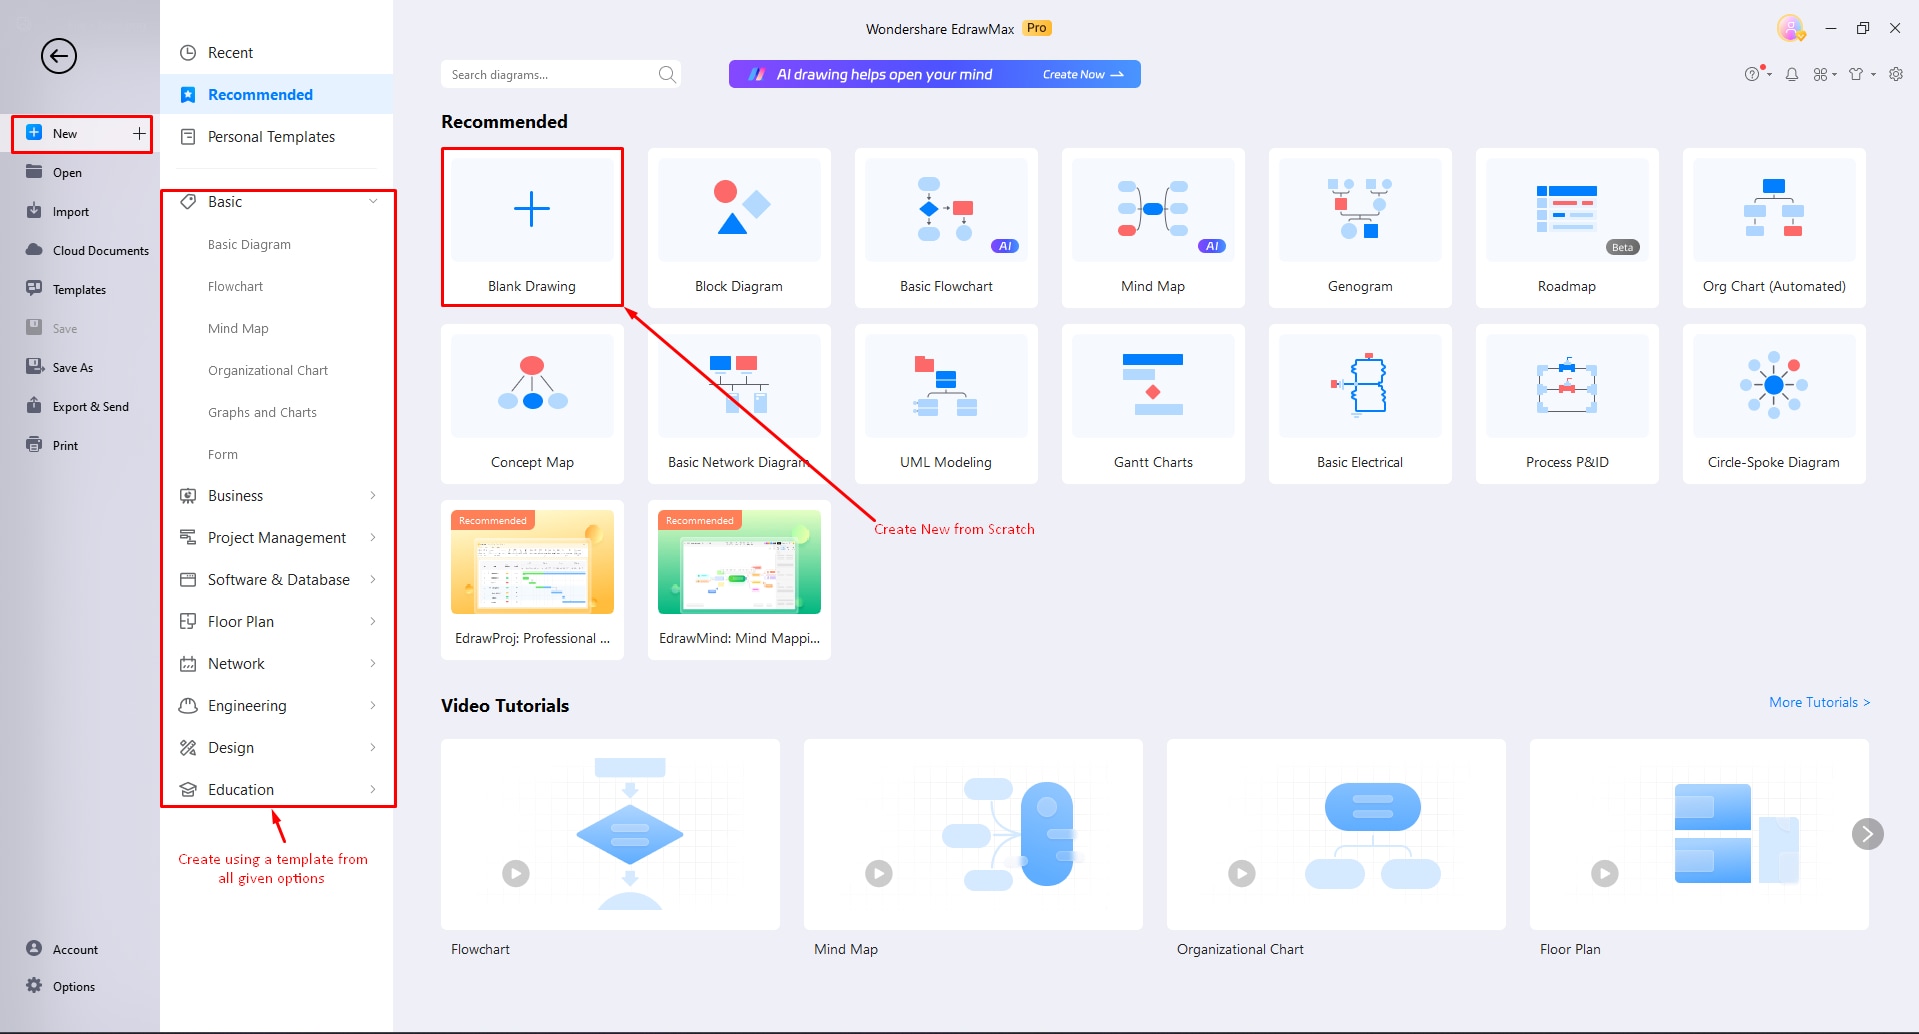The image size is (1919, 1034).
Task: Play the Flowchart video tutorial
Action: [516, 873]
